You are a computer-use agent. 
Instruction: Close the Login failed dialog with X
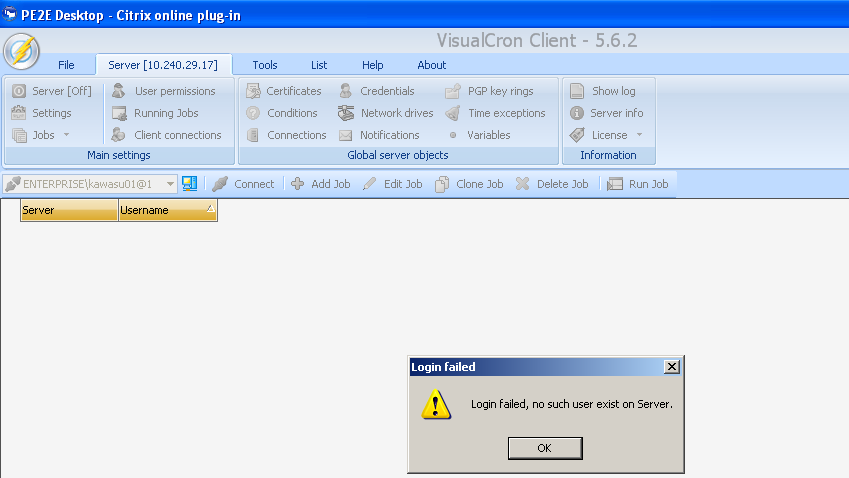pos(671,367)
